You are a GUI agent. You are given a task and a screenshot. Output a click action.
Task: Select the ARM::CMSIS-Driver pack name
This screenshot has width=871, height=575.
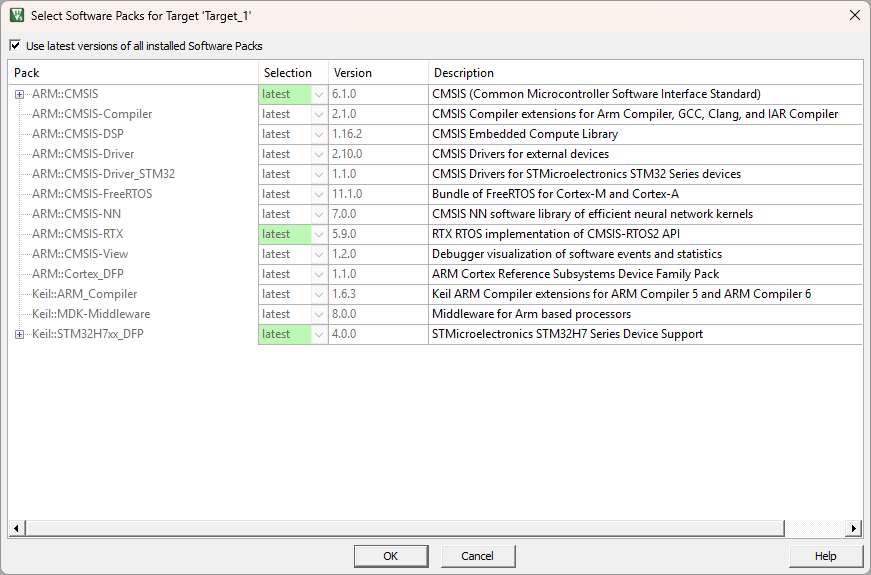83,154
